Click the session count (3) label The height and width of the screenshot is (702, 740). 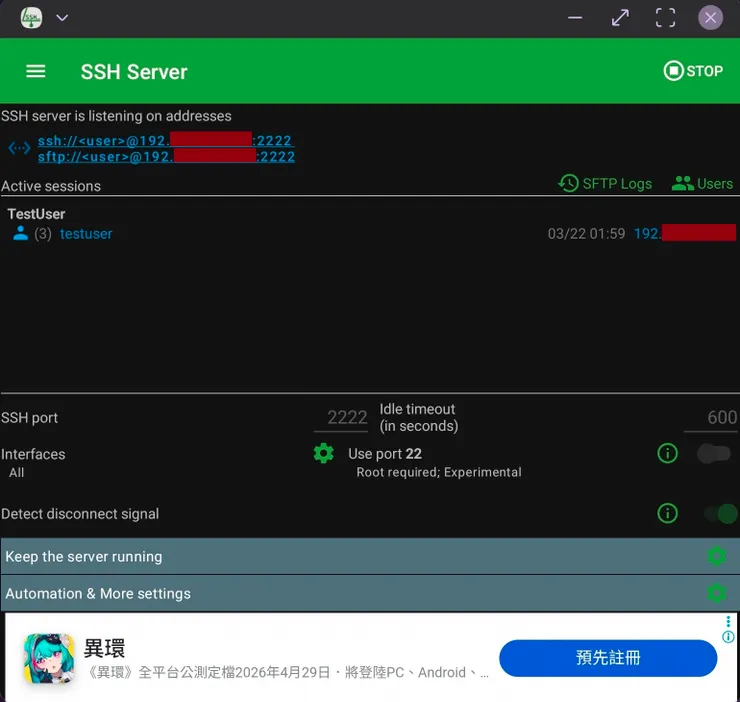click(x=43, y=234)
